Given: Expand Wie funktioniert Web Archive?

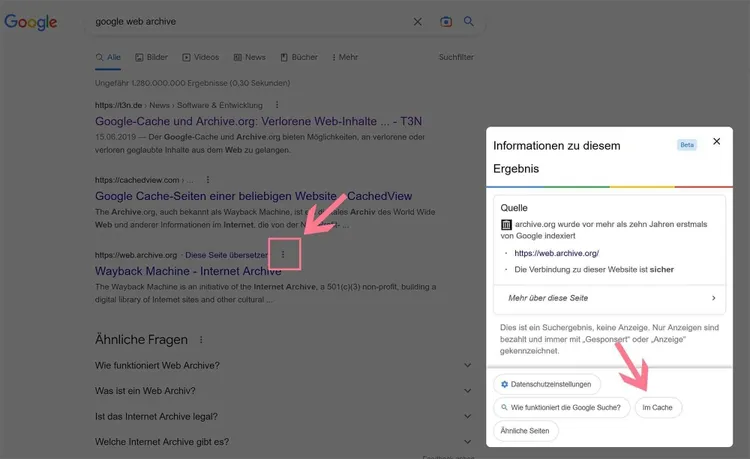Looking at the screenshot, I should pyautogui.click(x=283, y=365).
